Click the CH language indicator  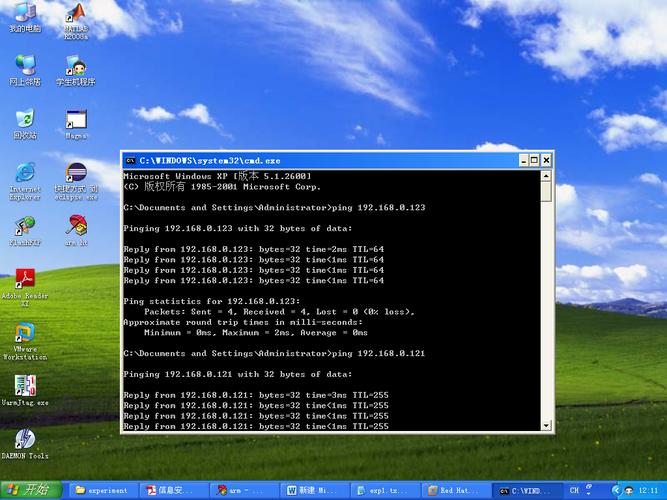[x=574, y=490]
